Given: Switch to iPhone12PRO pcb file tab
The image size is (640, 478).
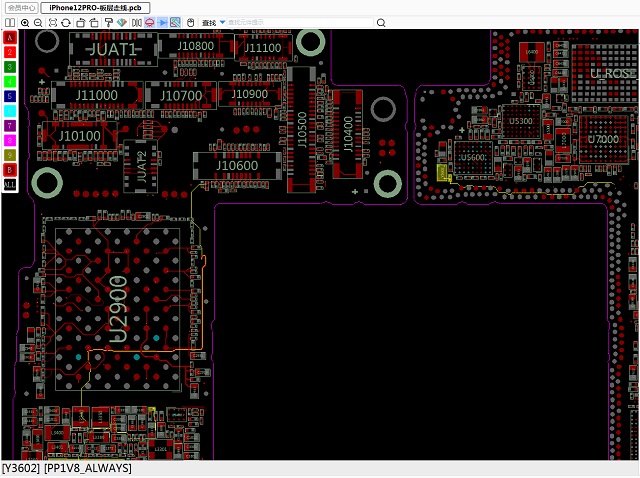Looking at the screenshot, I should (95, 7).
